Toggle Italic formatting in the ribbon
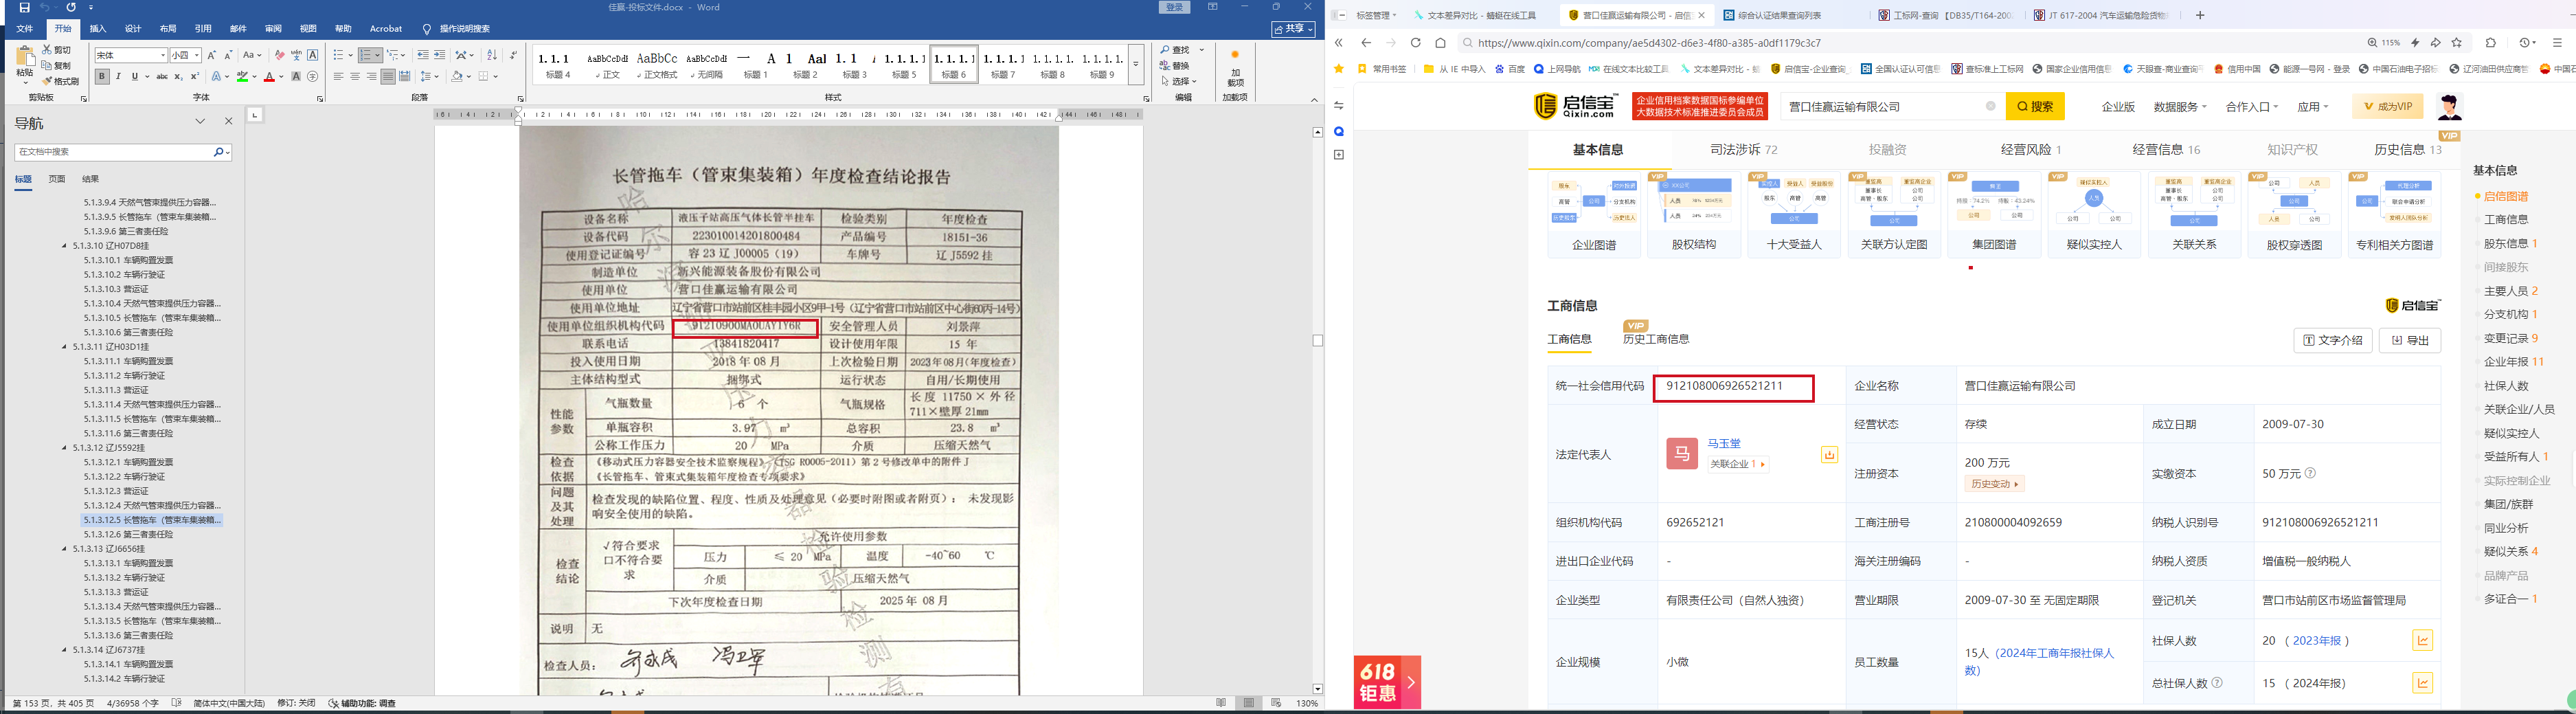This screenshot has height=714, width=2576. click(118, 76)
